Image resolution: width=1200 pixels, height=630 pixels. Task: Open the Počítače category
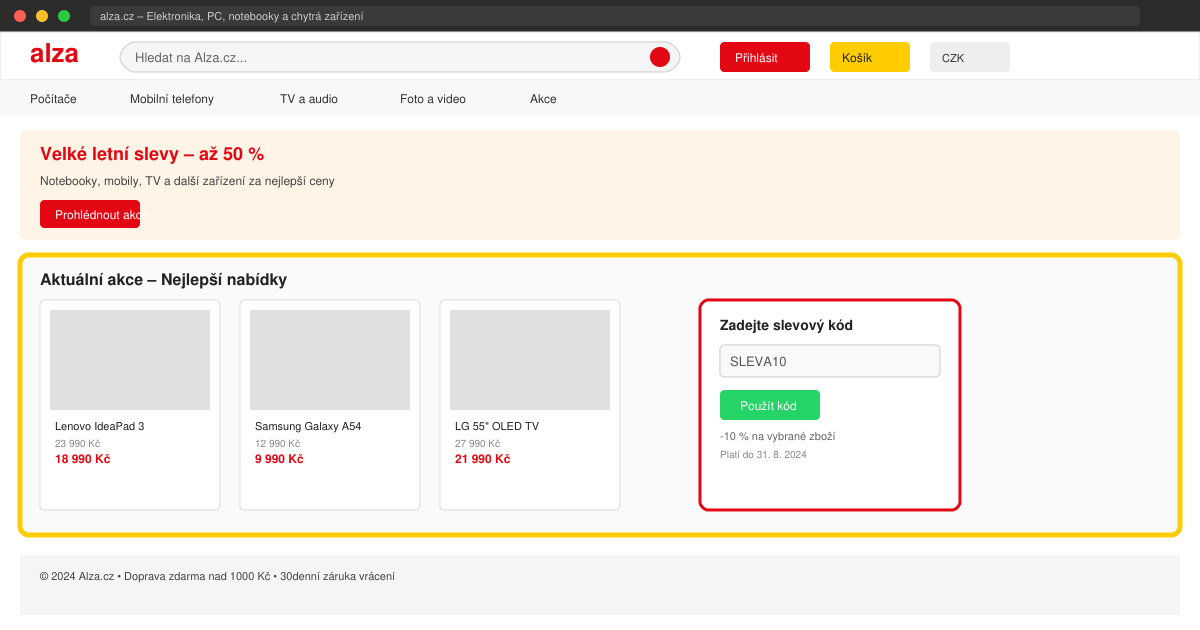coord(53,99)
